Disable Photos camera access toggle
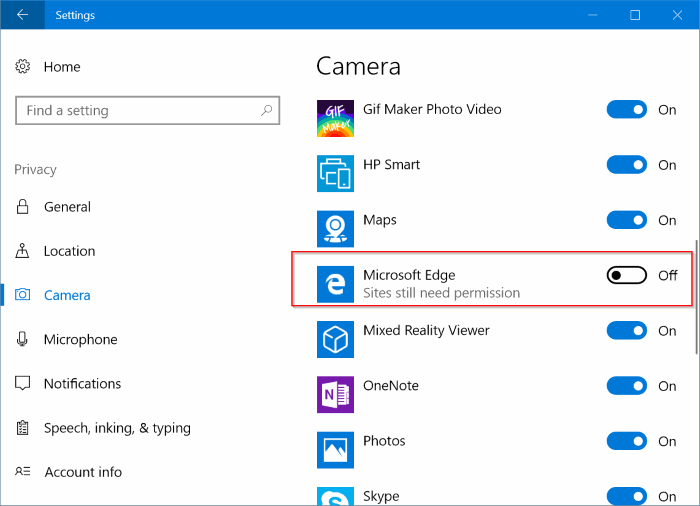The height and width of the screenshot is (506, 700). (626, 441)
